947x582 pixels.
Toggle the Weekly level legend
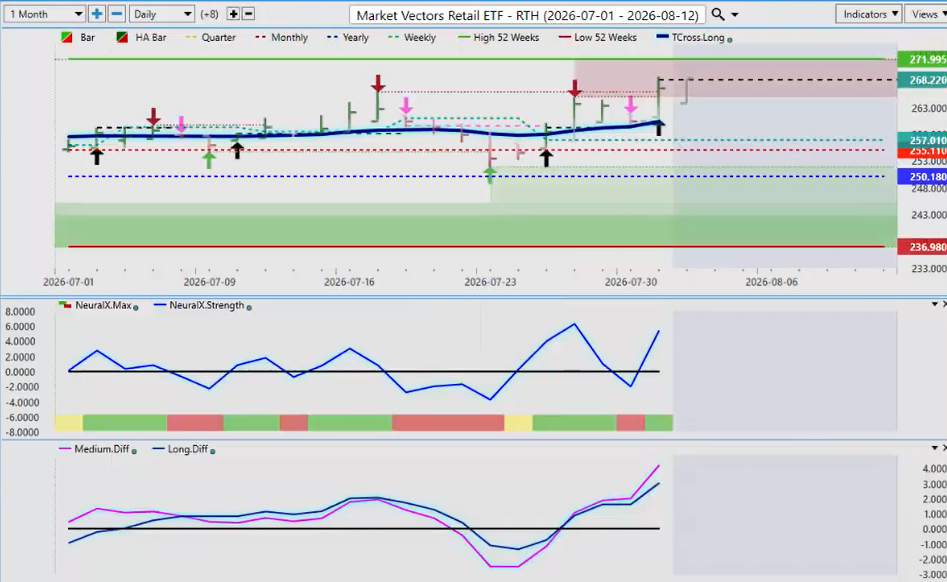pyautogui.click(x=412, y=37)
